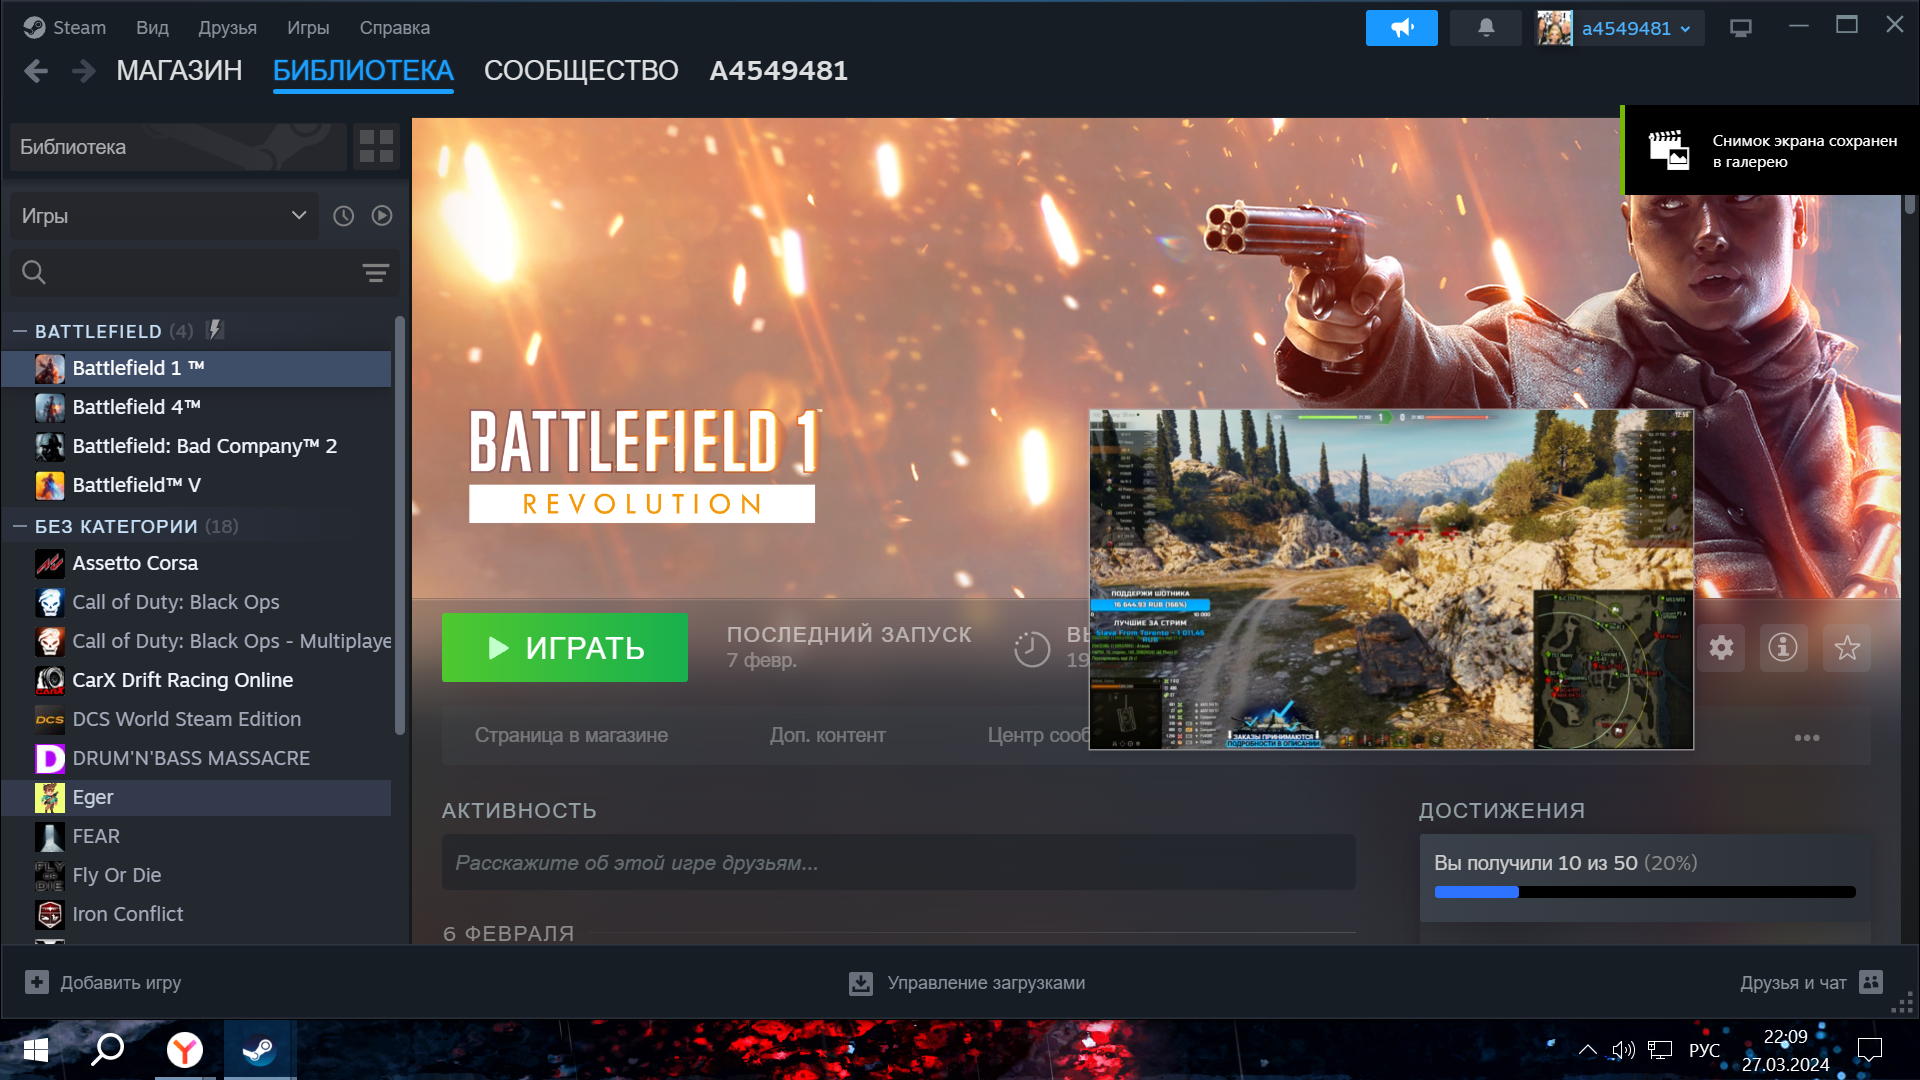1920x1080 pixels.
Task: Click the screenshot preview thumbnail
Action: point(1390,578)
